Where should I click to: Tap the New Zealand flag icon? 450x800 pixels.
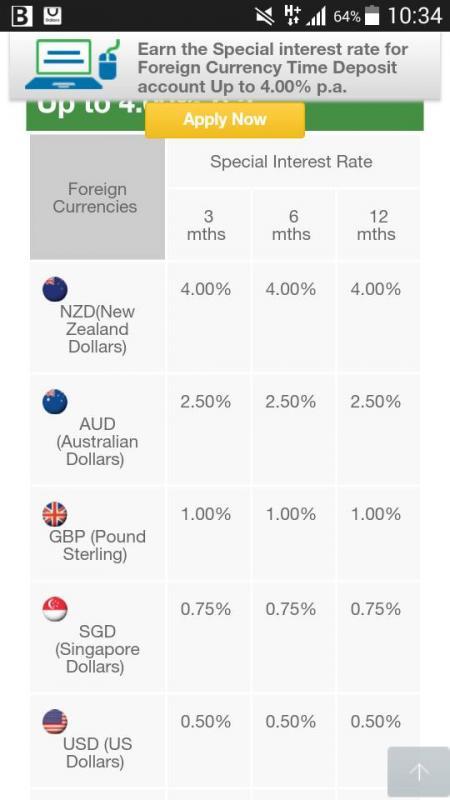pos(55,289)
